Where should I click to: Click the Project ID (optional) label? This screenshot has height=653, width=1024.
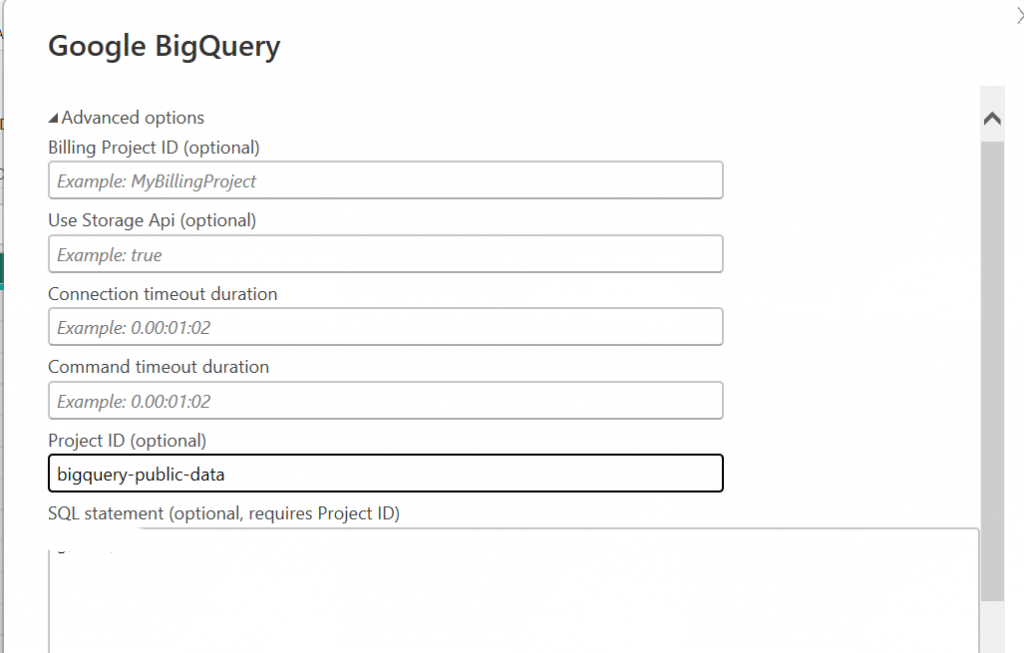coord(127,440)
